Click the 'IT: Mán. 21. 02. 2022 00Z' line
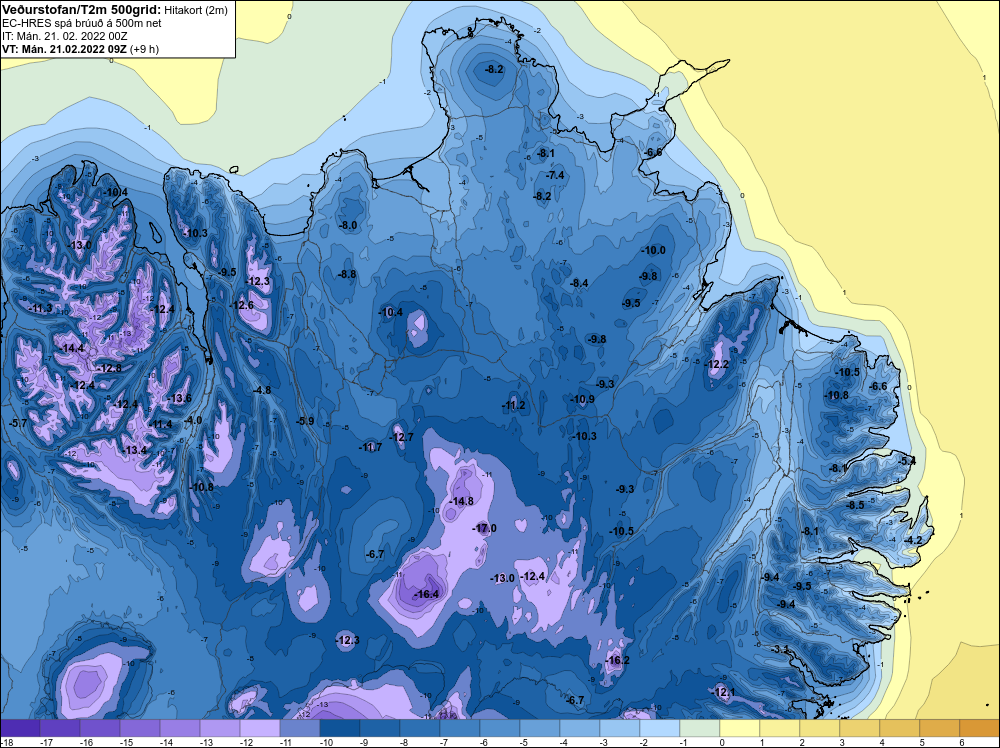 tap(65, 36)
